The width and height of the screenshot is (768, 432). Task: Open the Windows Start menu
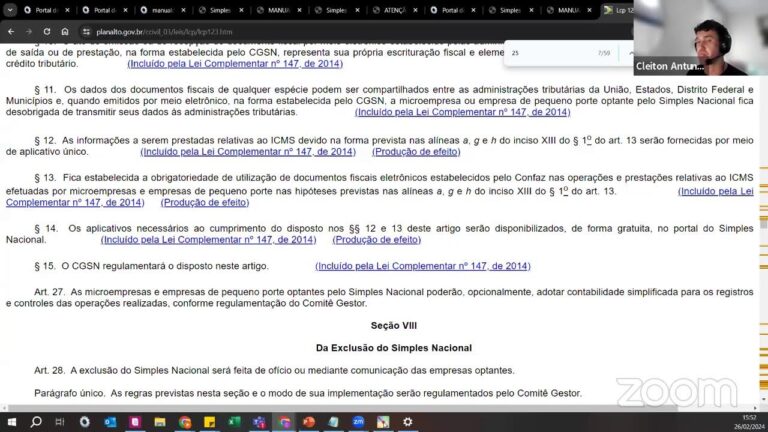pyautogui.click(x=11, y=422)
